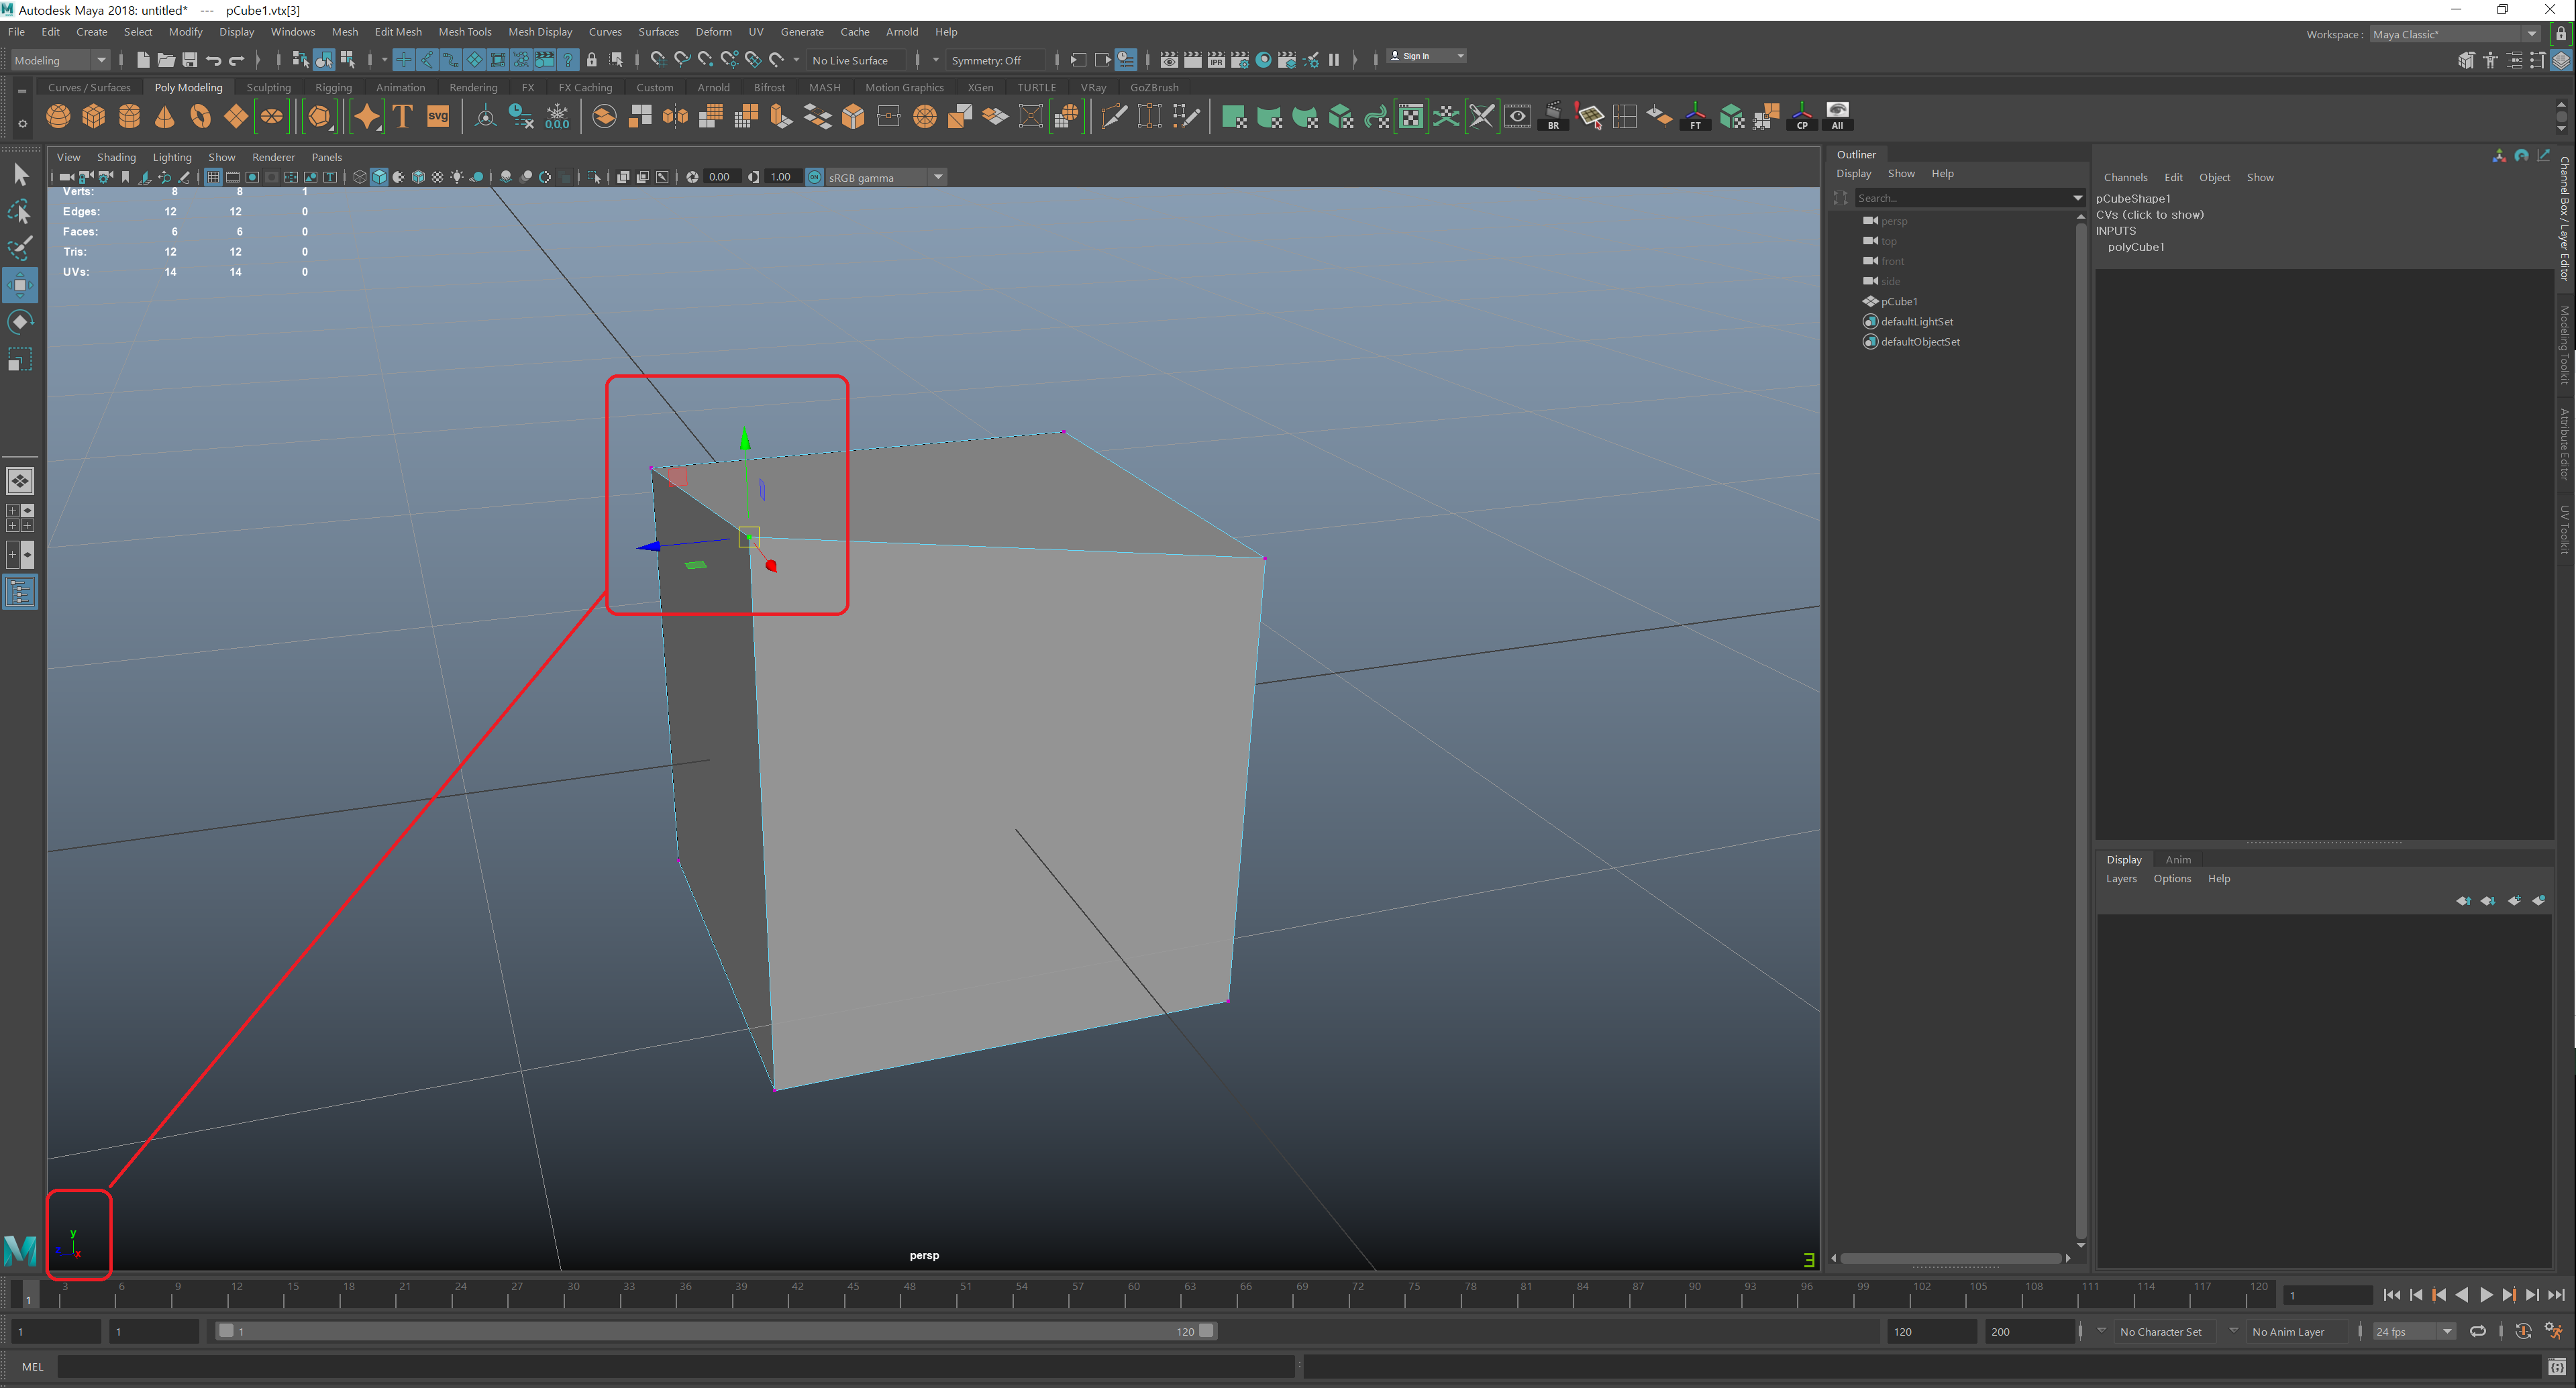
Task: Click the MEL command line label
Action: 33,1366
